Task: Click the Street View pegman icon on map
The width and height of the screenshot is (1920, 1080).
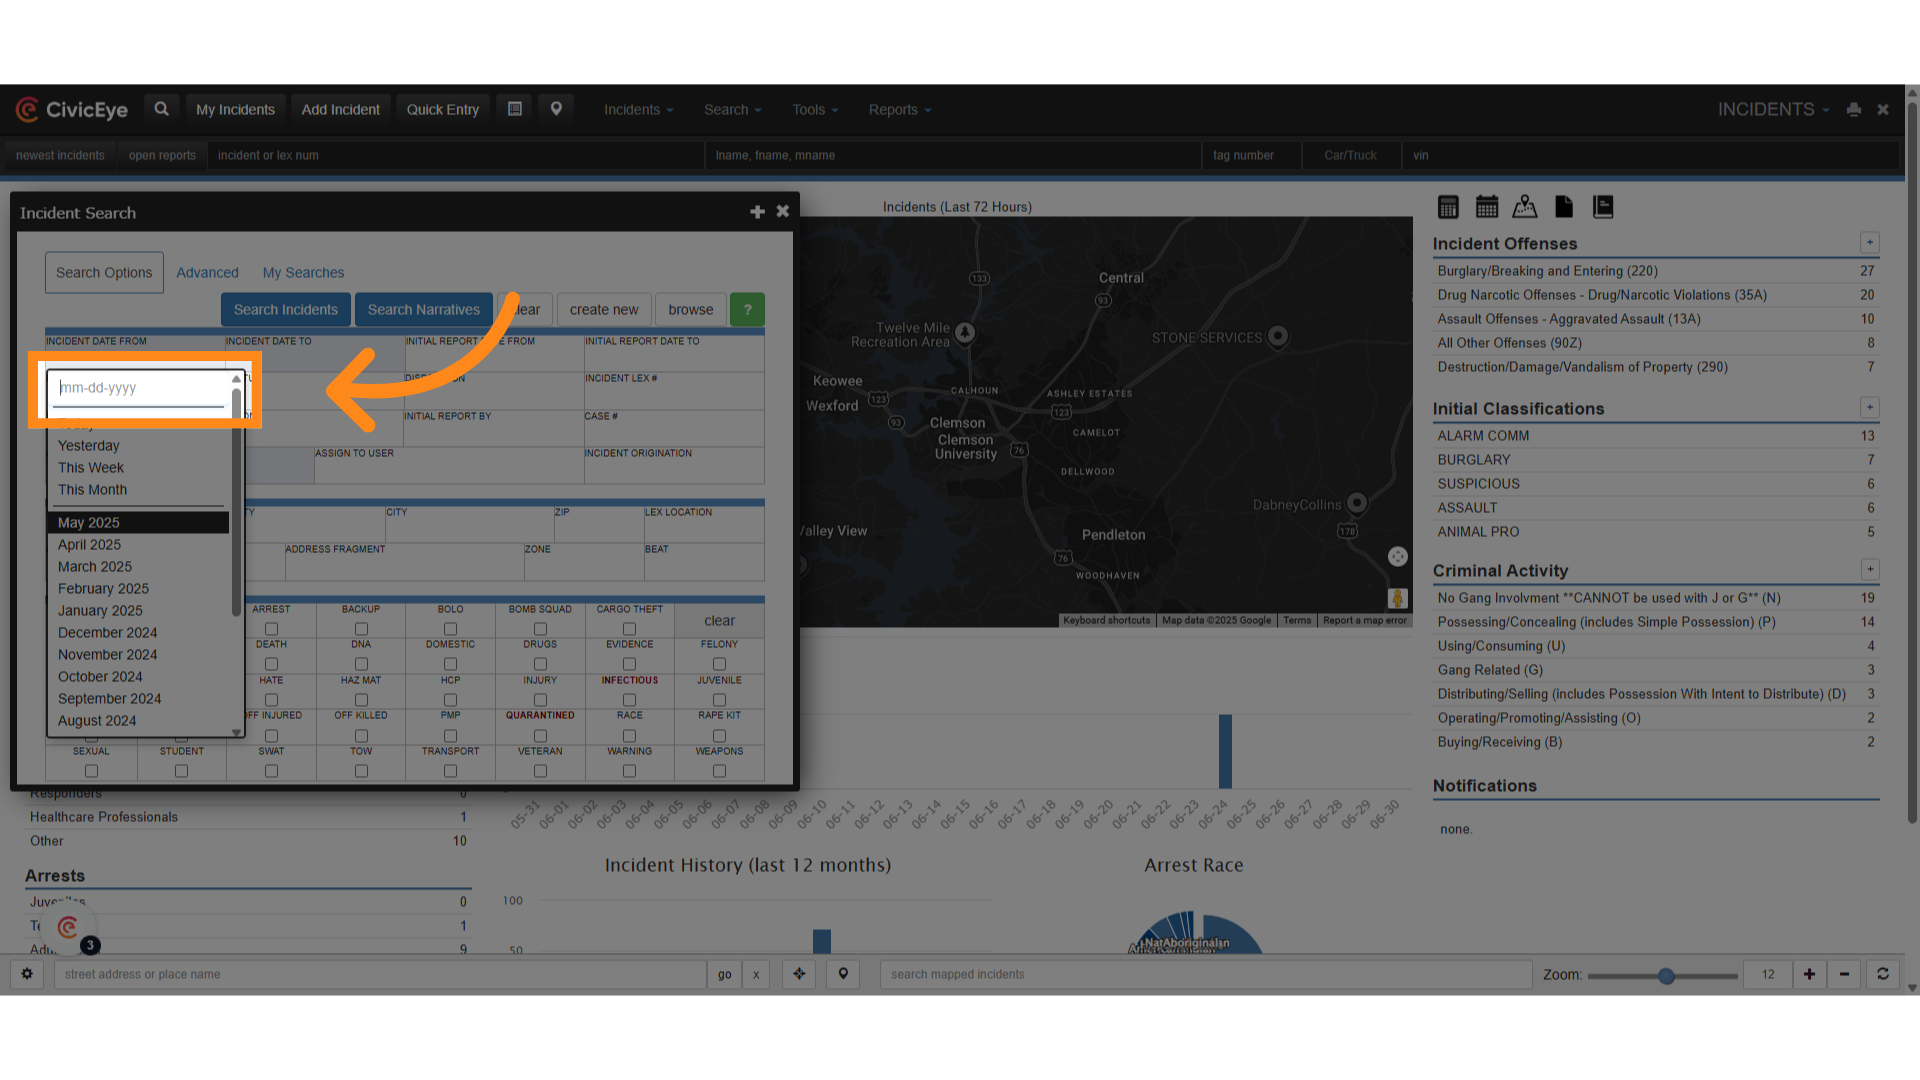Action: pyautogui.click(x=1397, y=598)
